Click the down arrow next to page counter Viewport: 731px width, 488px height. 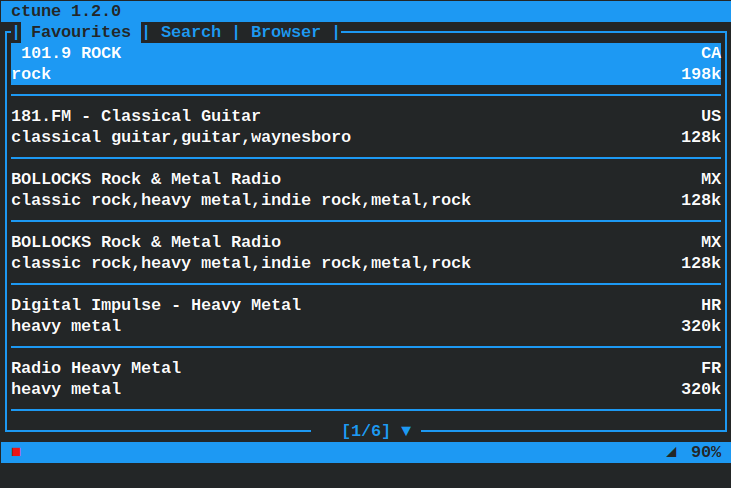406,431
